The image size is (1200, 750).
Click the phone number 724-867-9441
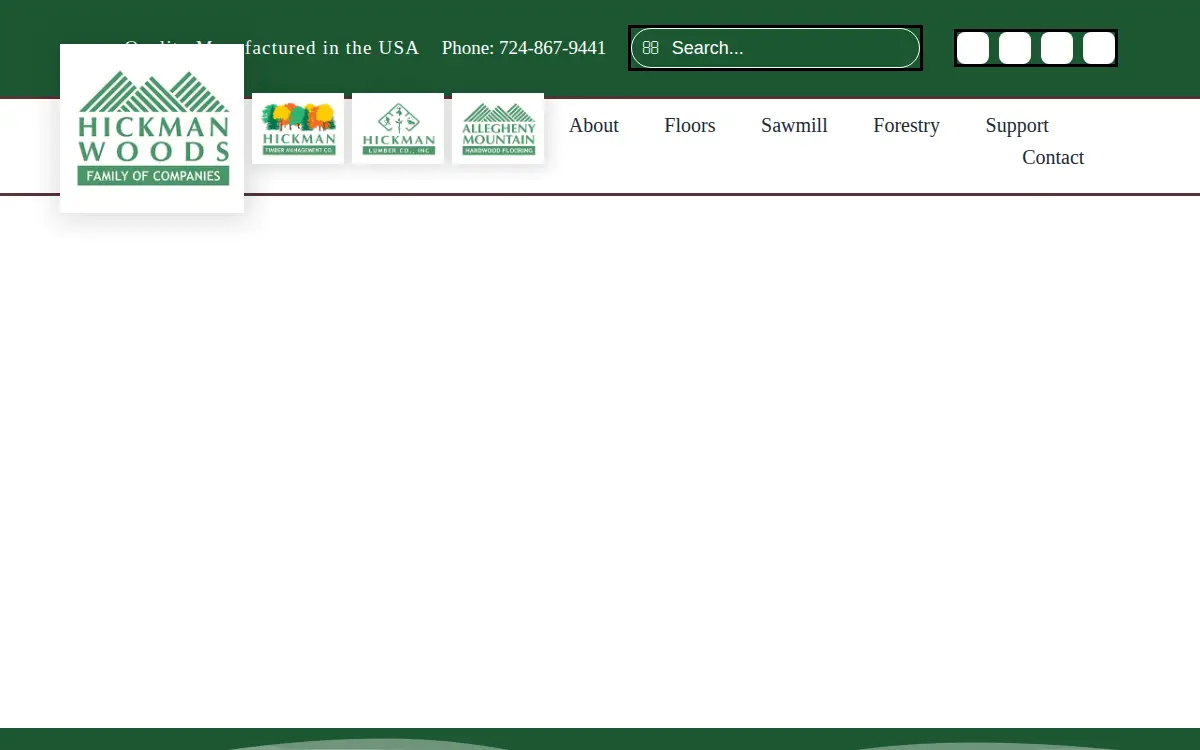point(552,48)
